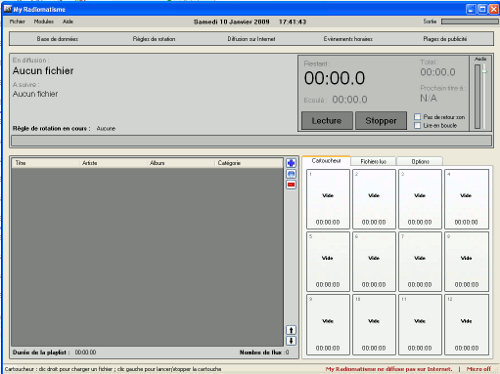This screenshot has width=500, height=374.
Task: Switch to the Cartoucheur tab
Action: [x=326, y=161]
